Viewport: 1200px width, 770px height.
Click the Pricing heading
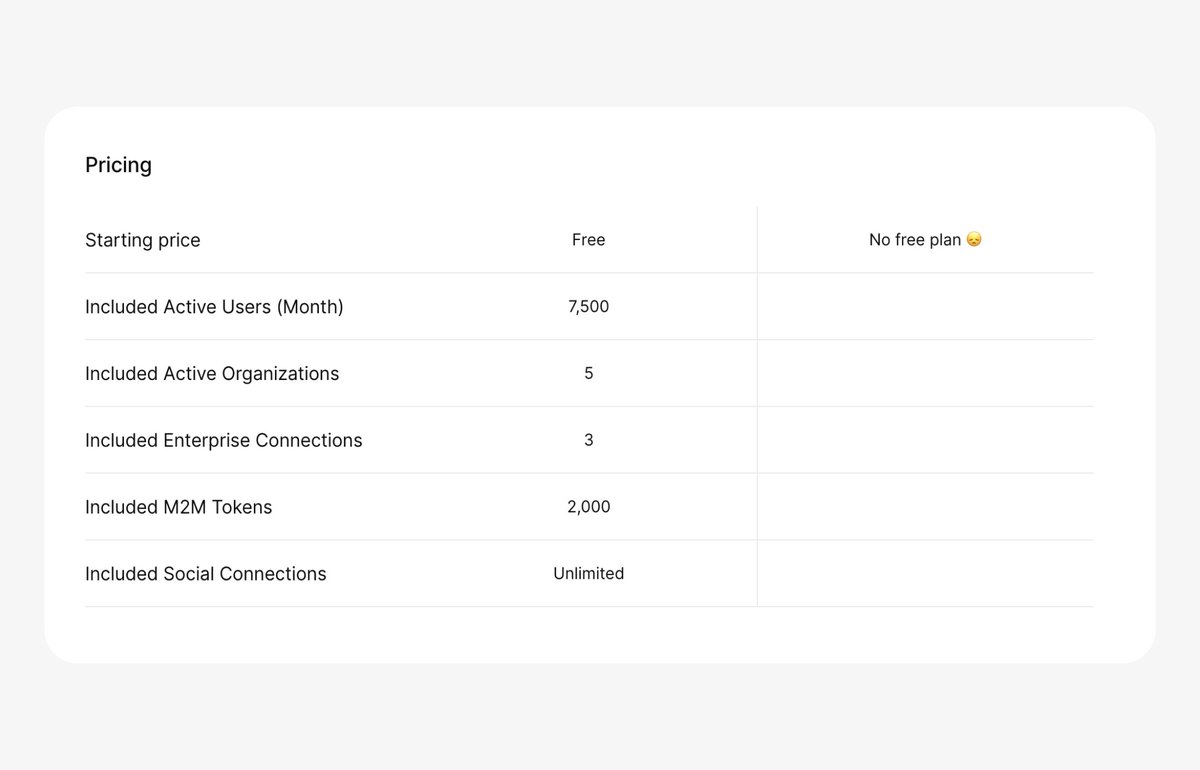pyautogui.click(x=118, y=165)
